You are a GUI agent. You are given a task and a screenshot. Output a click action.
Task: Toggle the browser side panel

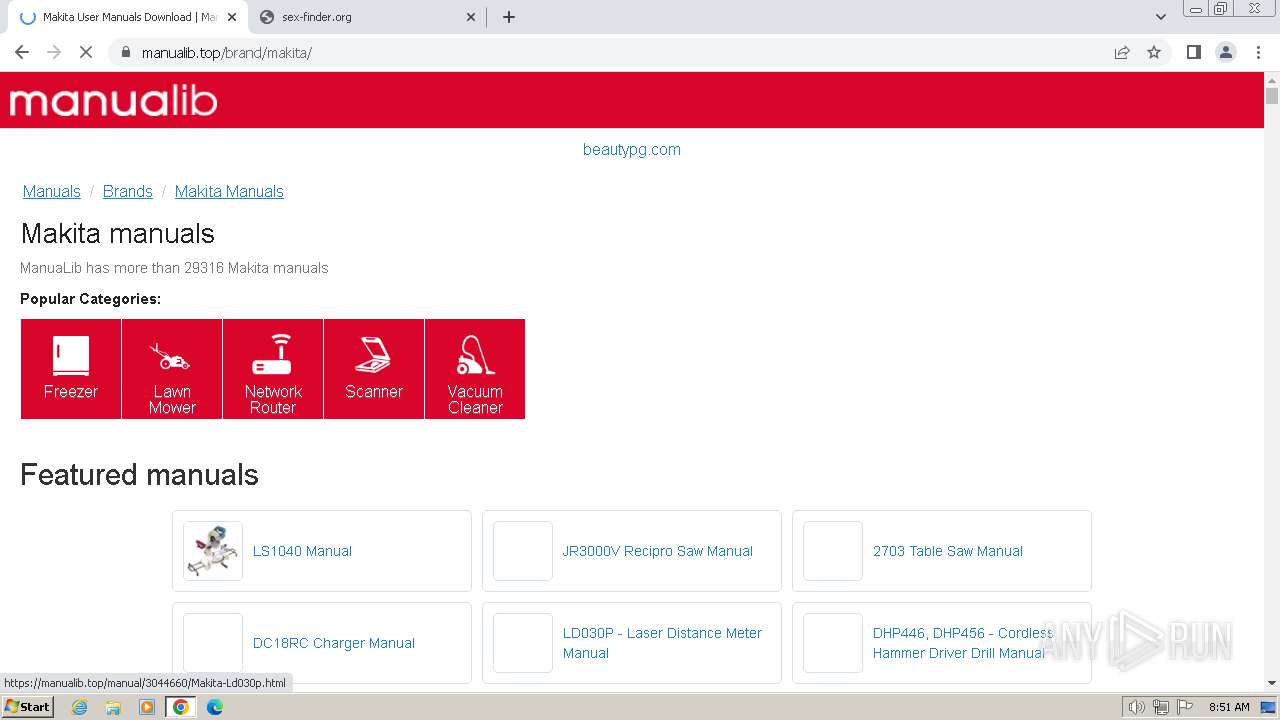click(1193, 52)
